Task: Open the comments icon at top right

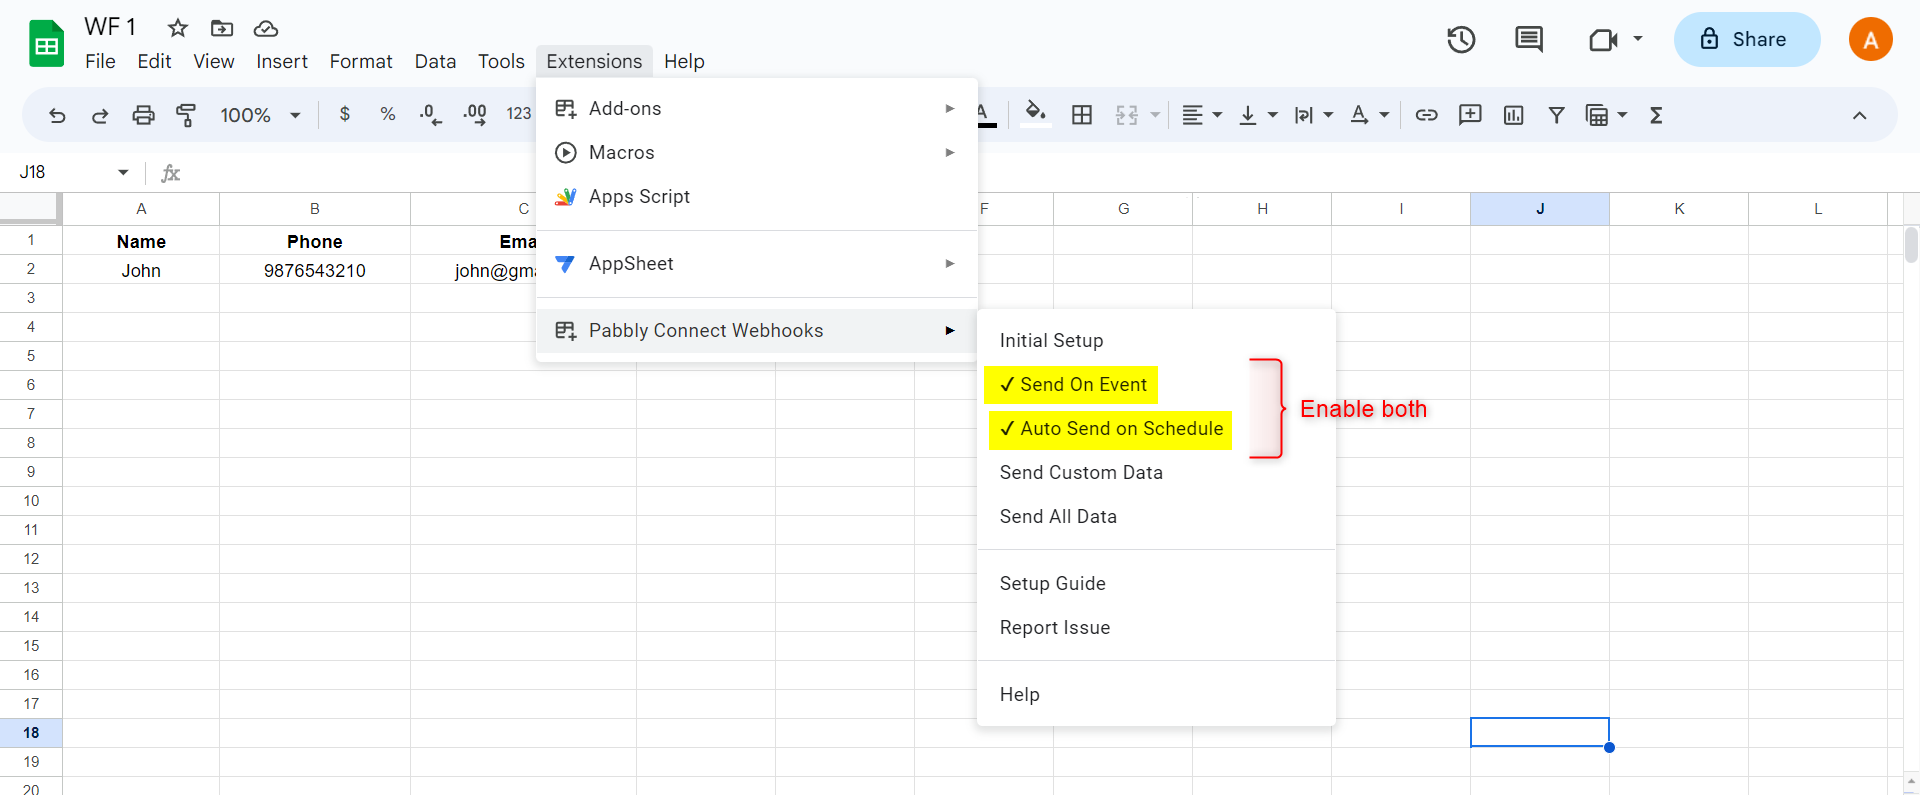Action: click(1528, 40)
